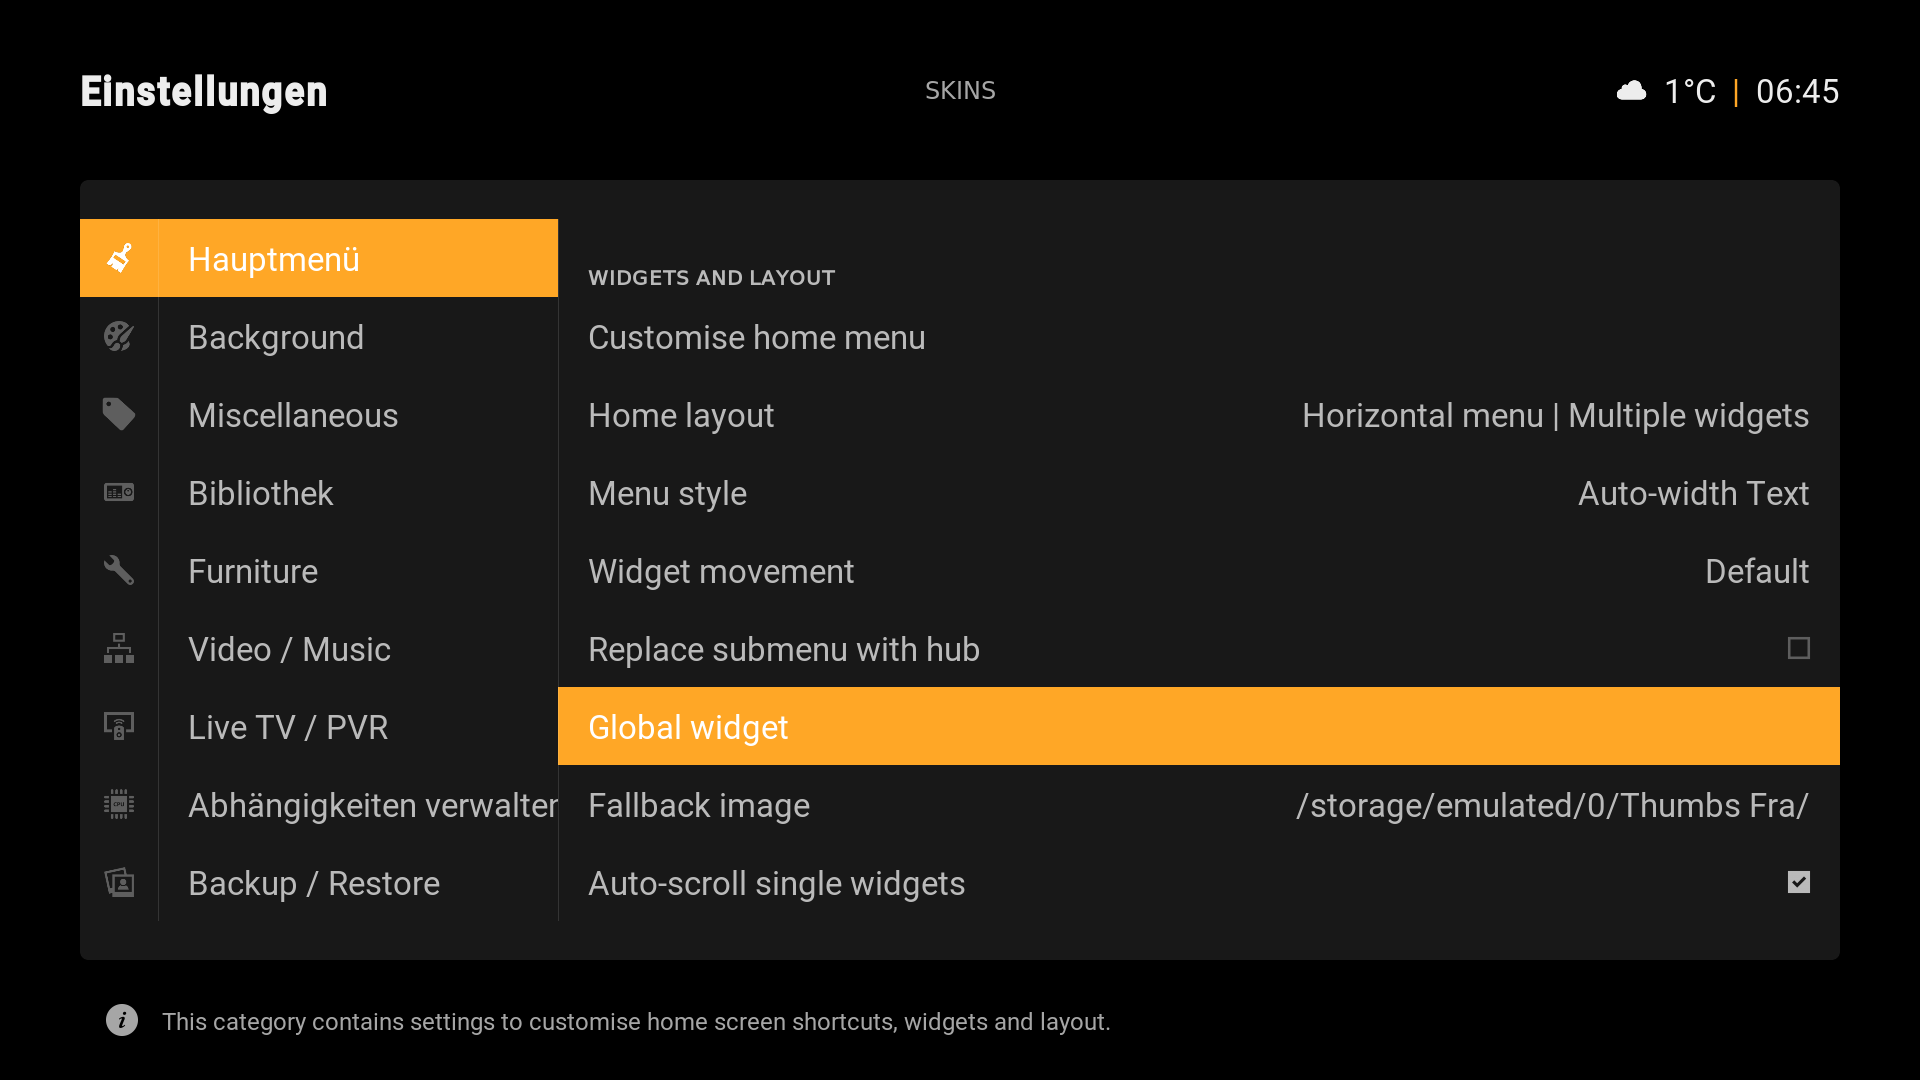1920x1080 pixels.
Task: Click the palette icon beside Background
Action: click(x=119, y=336)
